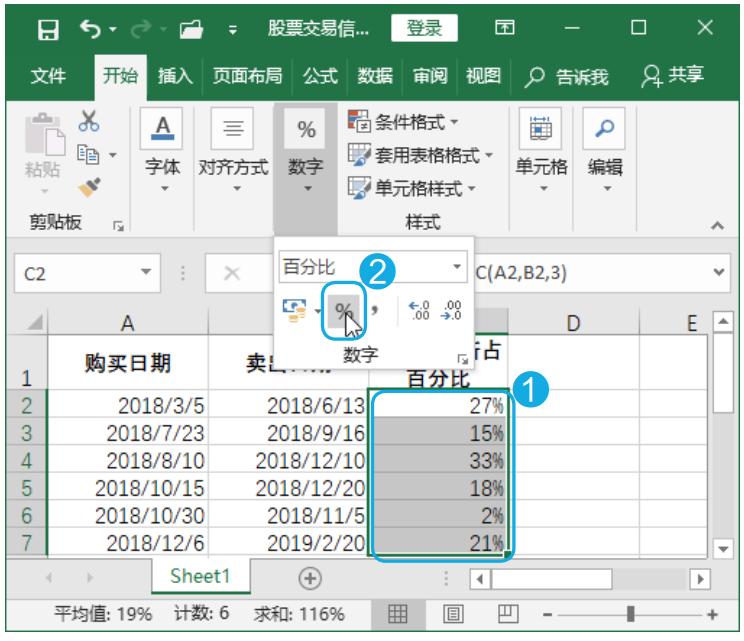Viewport: 744px width, 641px height.
Task: Open the 页面布局 tab
Action: (247, 76)
